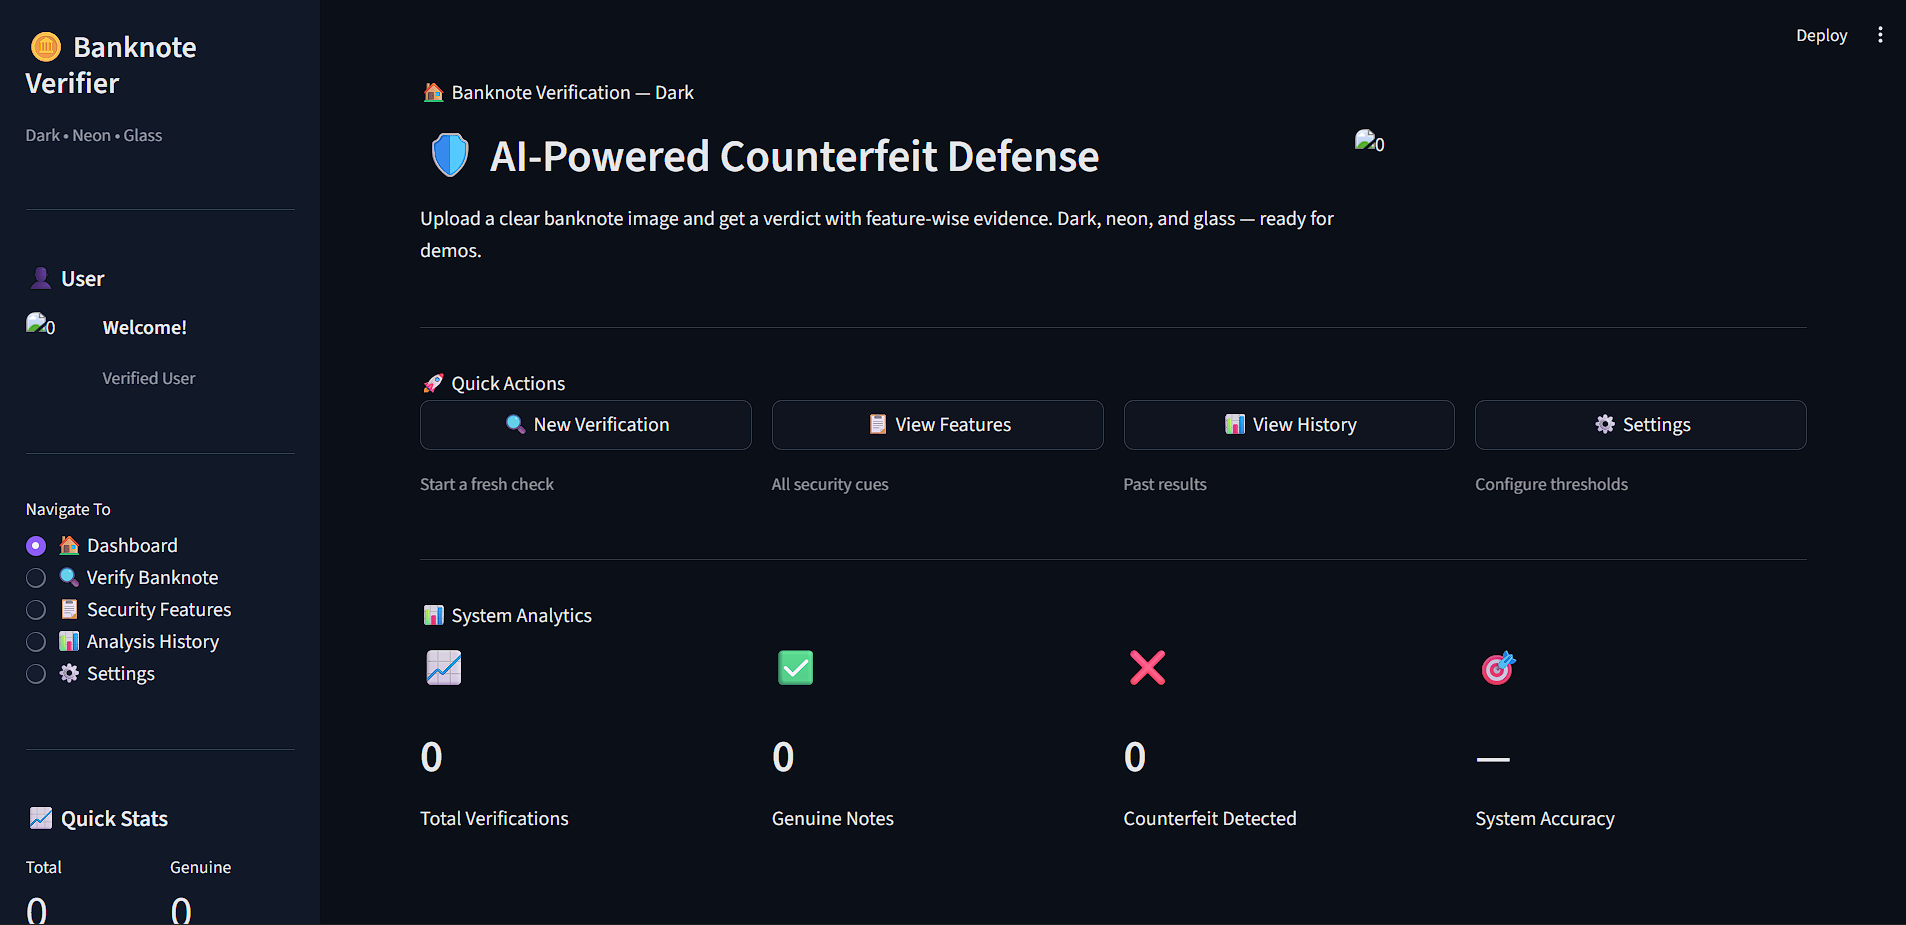Click the Deploy button
The height and width of the screenshot is (925, 1906).
[x=1821, y=35]
